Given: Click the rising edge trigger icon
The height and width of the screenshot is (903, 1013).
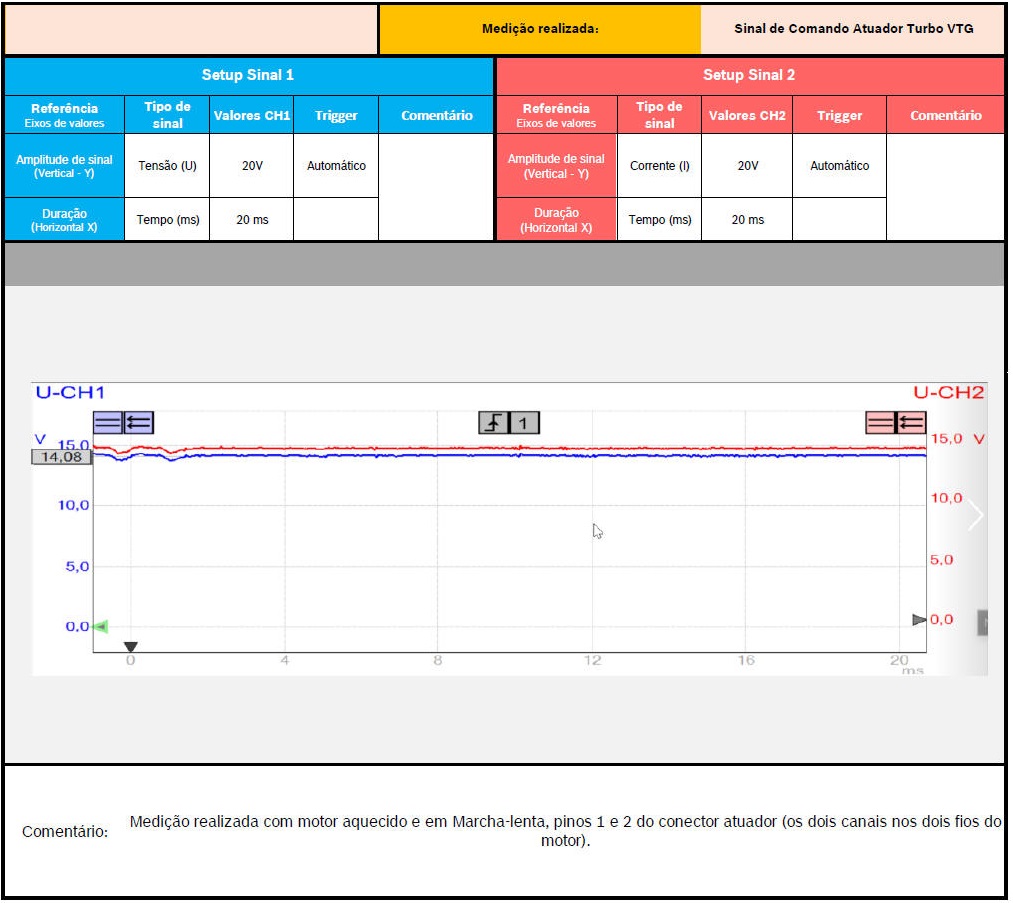Looking at the screenshot, I should pyautogui.click(x=494, y=423).
